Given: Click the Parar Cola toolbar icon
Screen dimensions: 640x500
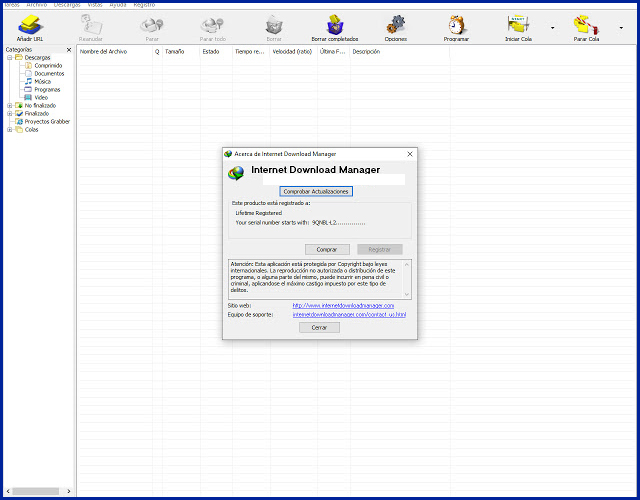Looking at the screenshot, I should pyautogui.click(x=586, y=28).
